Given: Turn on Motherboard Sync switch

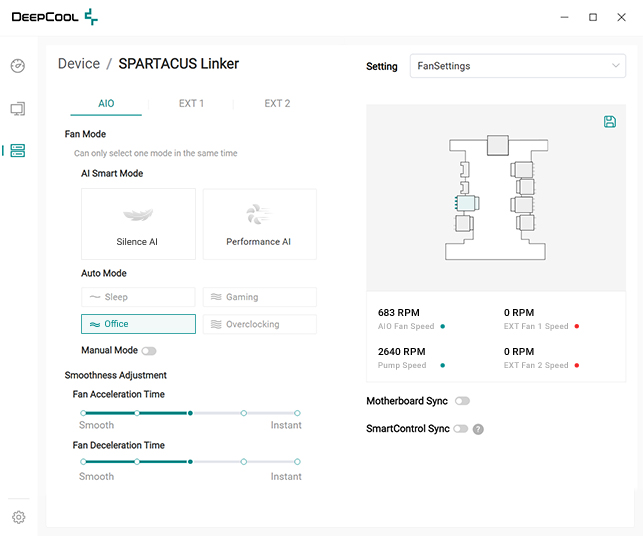Looking at the screenshot, I should point(462,401).
